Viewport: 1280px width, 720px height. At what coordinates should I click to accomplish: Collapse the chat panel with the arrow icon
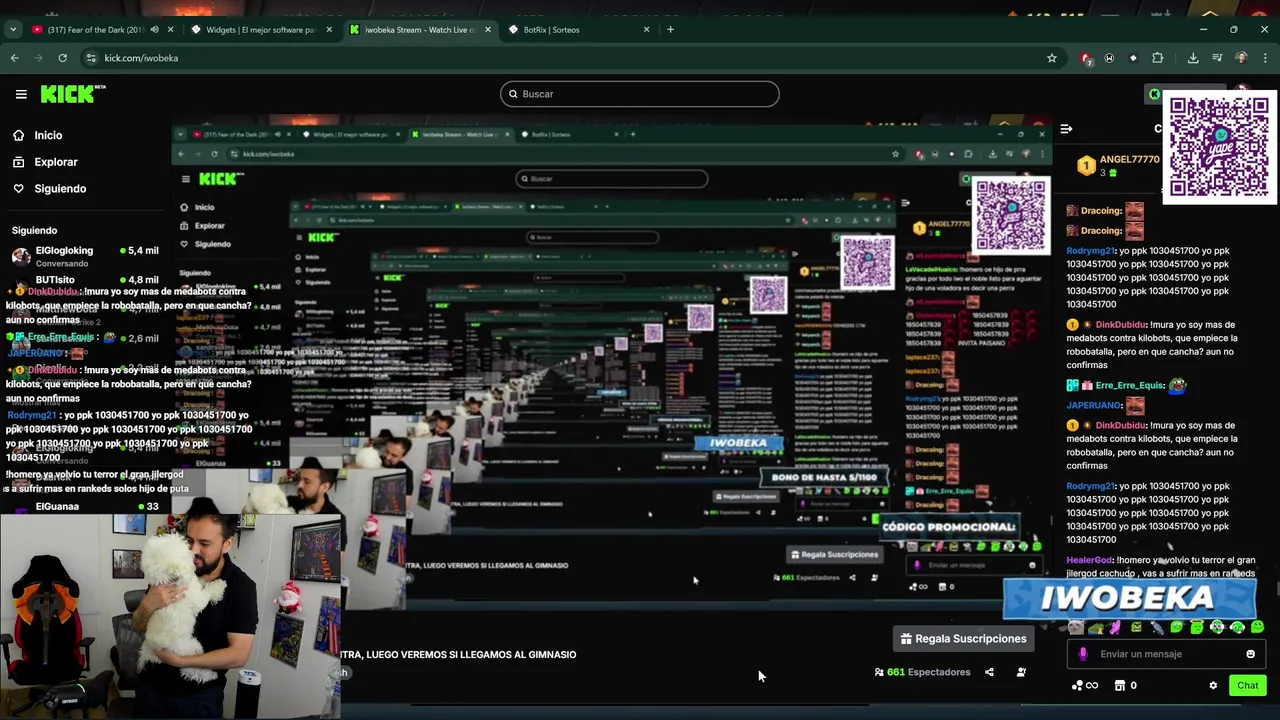1066,129
